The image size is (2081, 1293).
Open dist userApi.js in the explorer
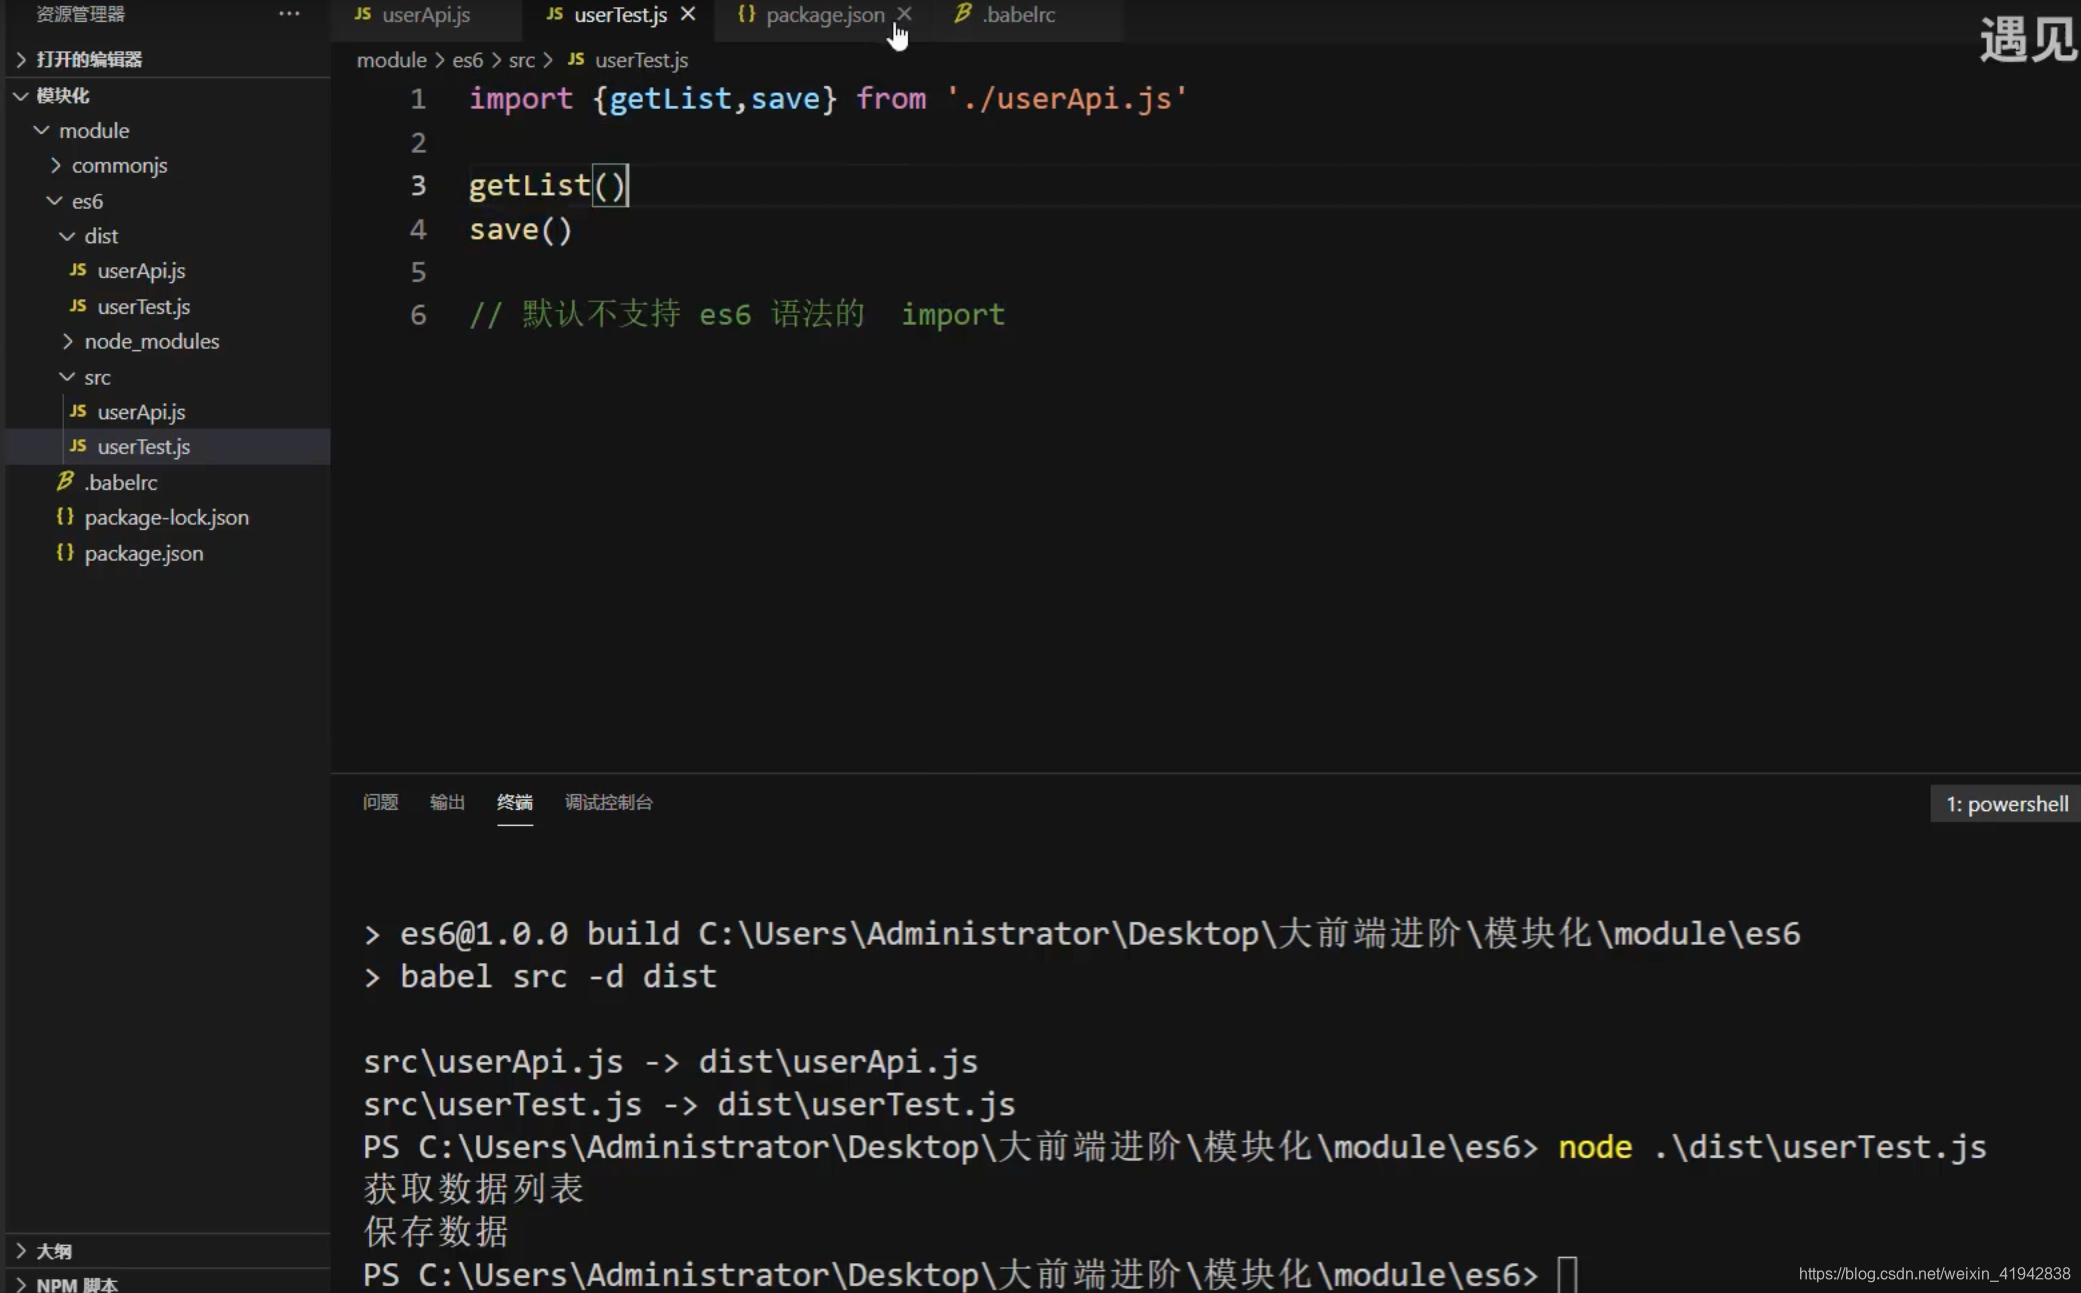[x=168, y=271]
